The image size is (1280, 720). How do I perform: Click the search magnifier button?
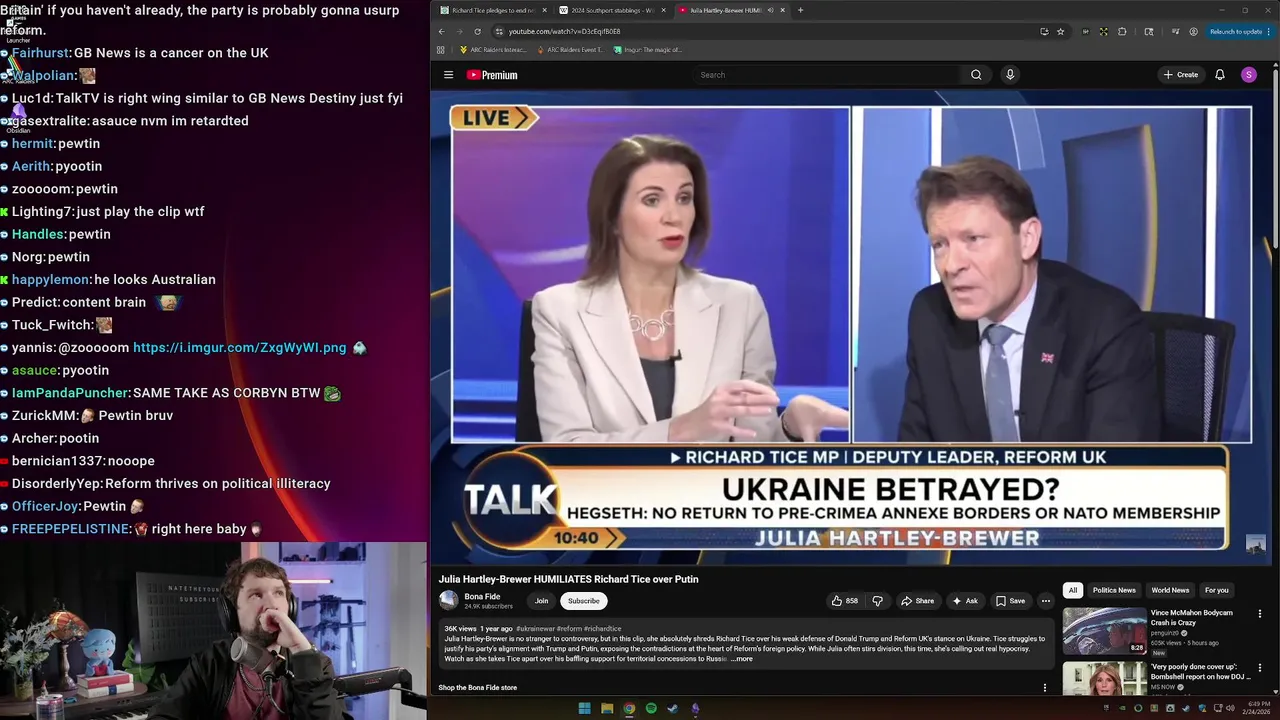pyautogui.click(x=976, y=75)
